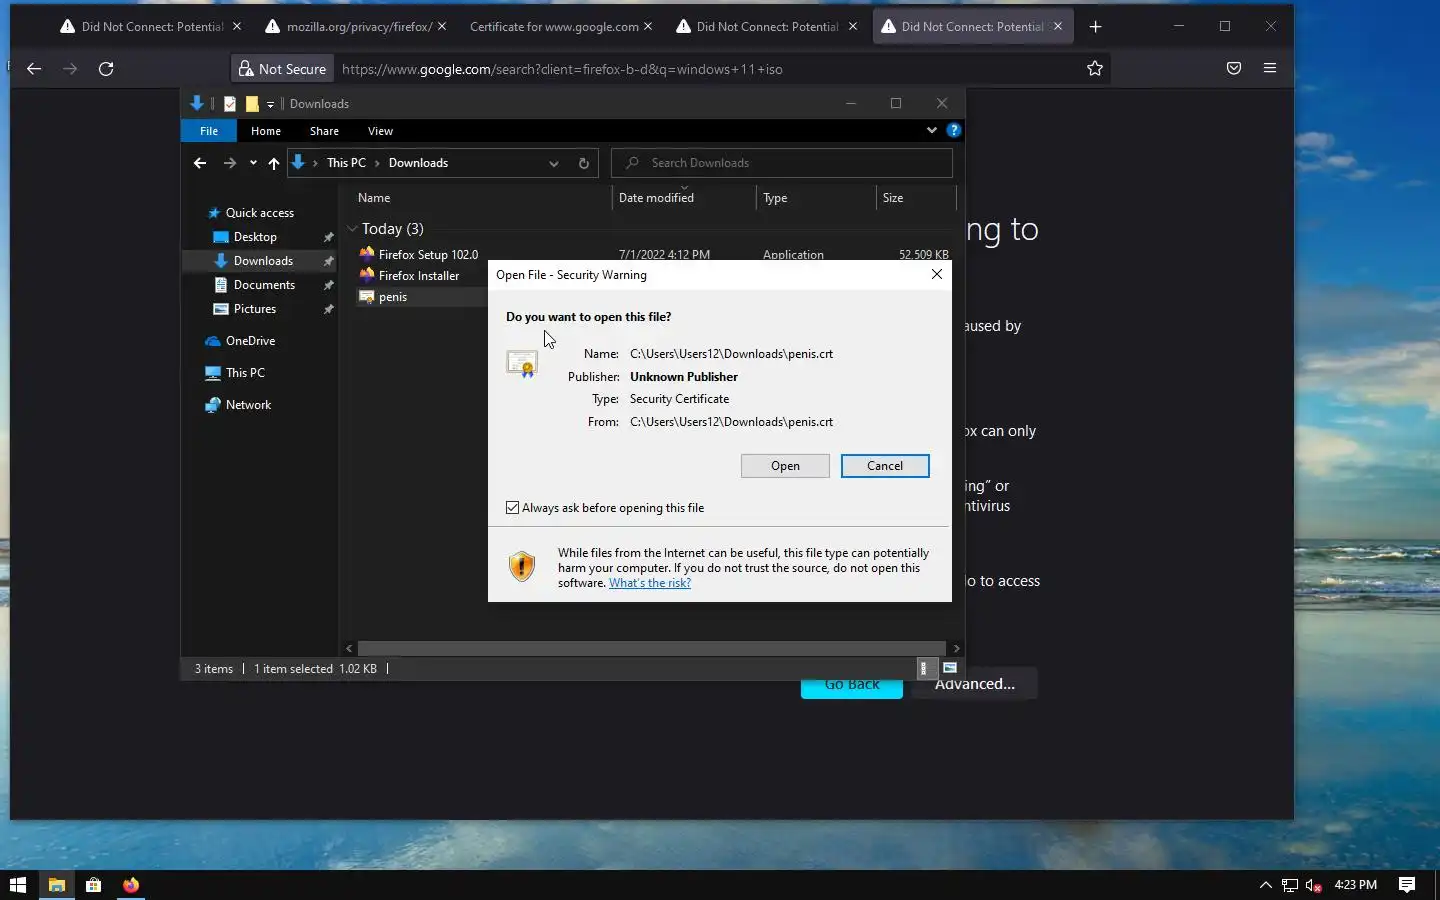
Task: Select OneDrive in navigation pane
Action: (x=240, y=341)
